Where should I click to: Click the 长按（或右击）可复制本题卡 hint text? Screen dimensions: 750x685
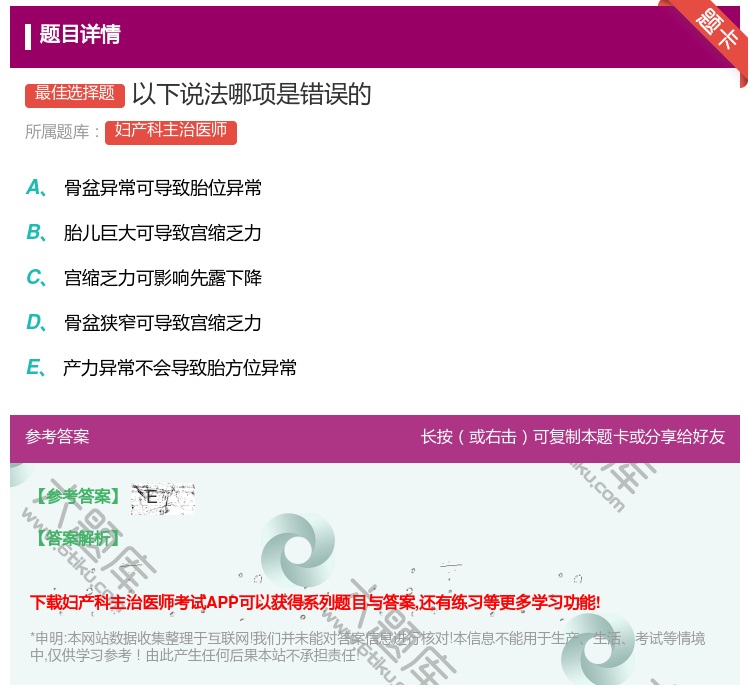pyautogui.click(x=573, y=436)
